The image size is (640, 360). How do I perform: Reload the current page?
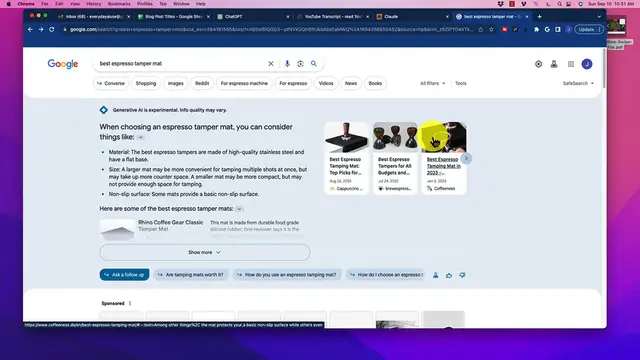51,29
